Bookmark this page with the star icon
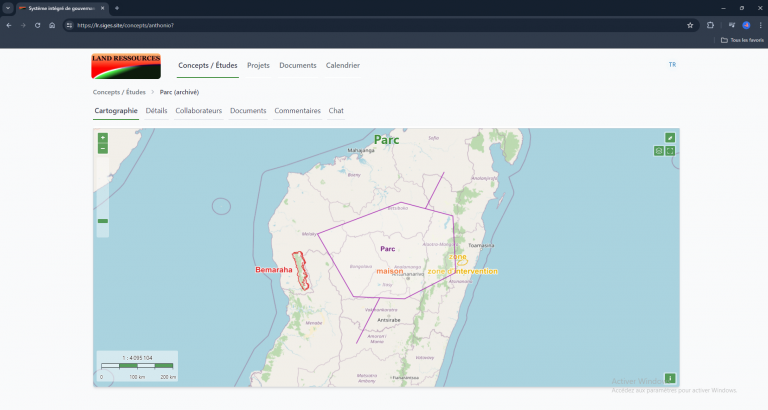Screen dimensions: 768x410 [690, 25]
